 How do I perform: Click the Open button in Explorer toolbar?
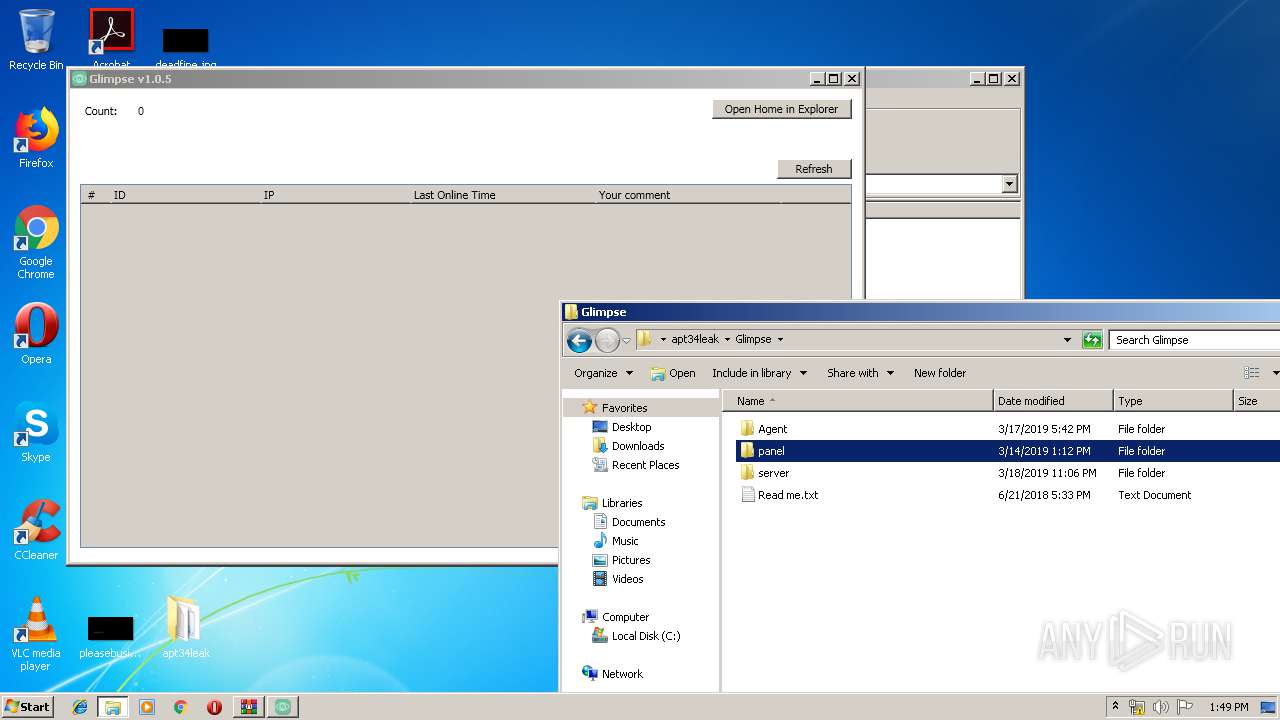(x=672, y=373)
